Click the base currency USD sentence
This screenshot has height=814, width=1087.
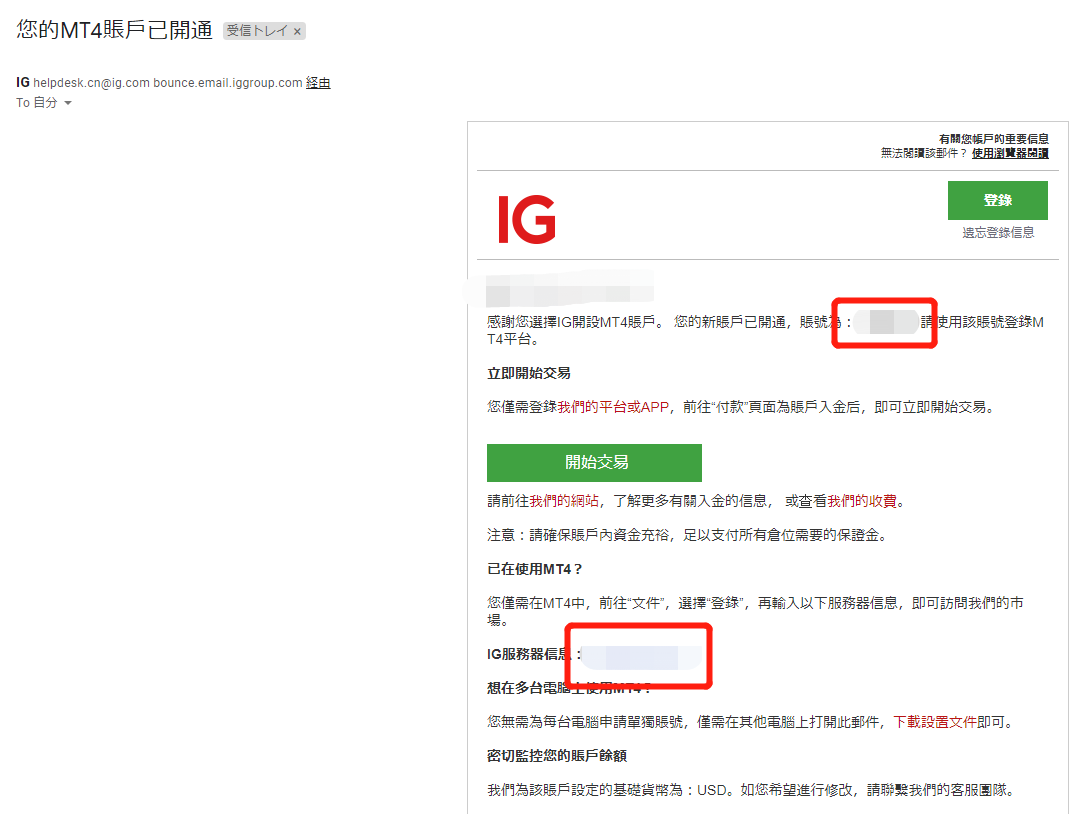pyautogui.click(x=753, y=790)
